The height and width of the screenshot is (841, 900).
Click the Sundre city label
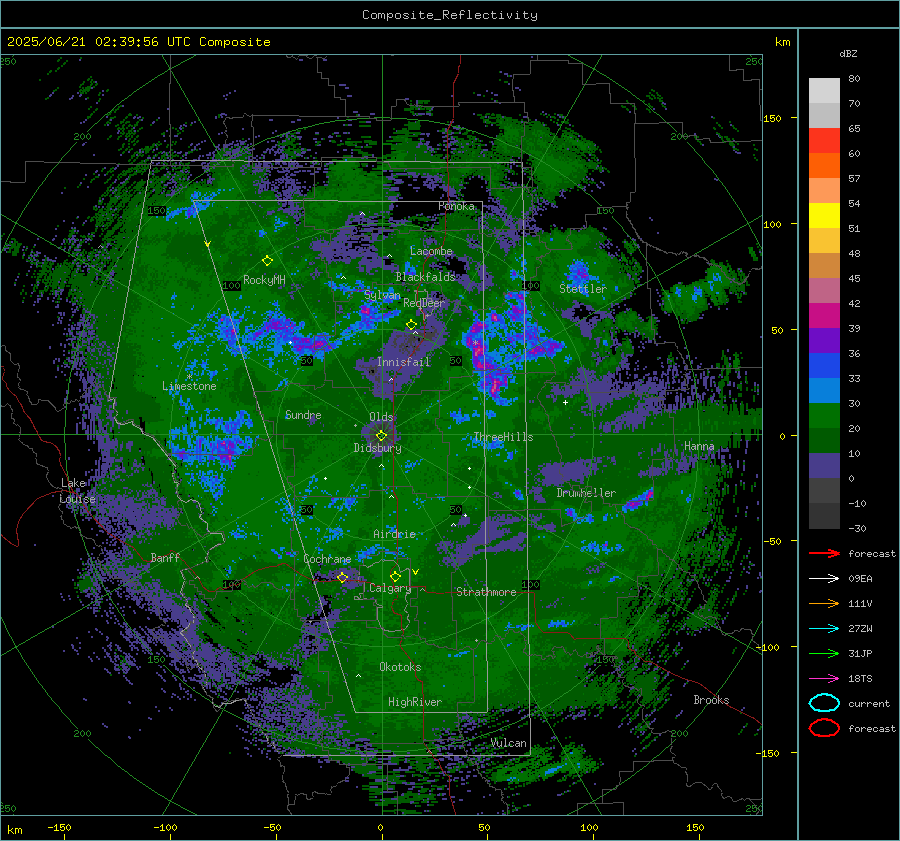pos(303,415)
